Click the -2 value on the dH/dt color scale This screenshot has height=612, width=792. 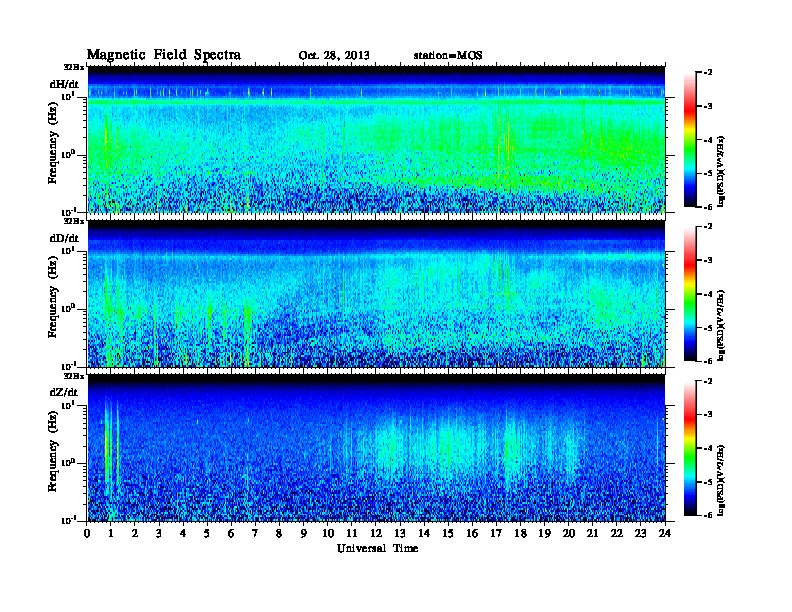708,73
